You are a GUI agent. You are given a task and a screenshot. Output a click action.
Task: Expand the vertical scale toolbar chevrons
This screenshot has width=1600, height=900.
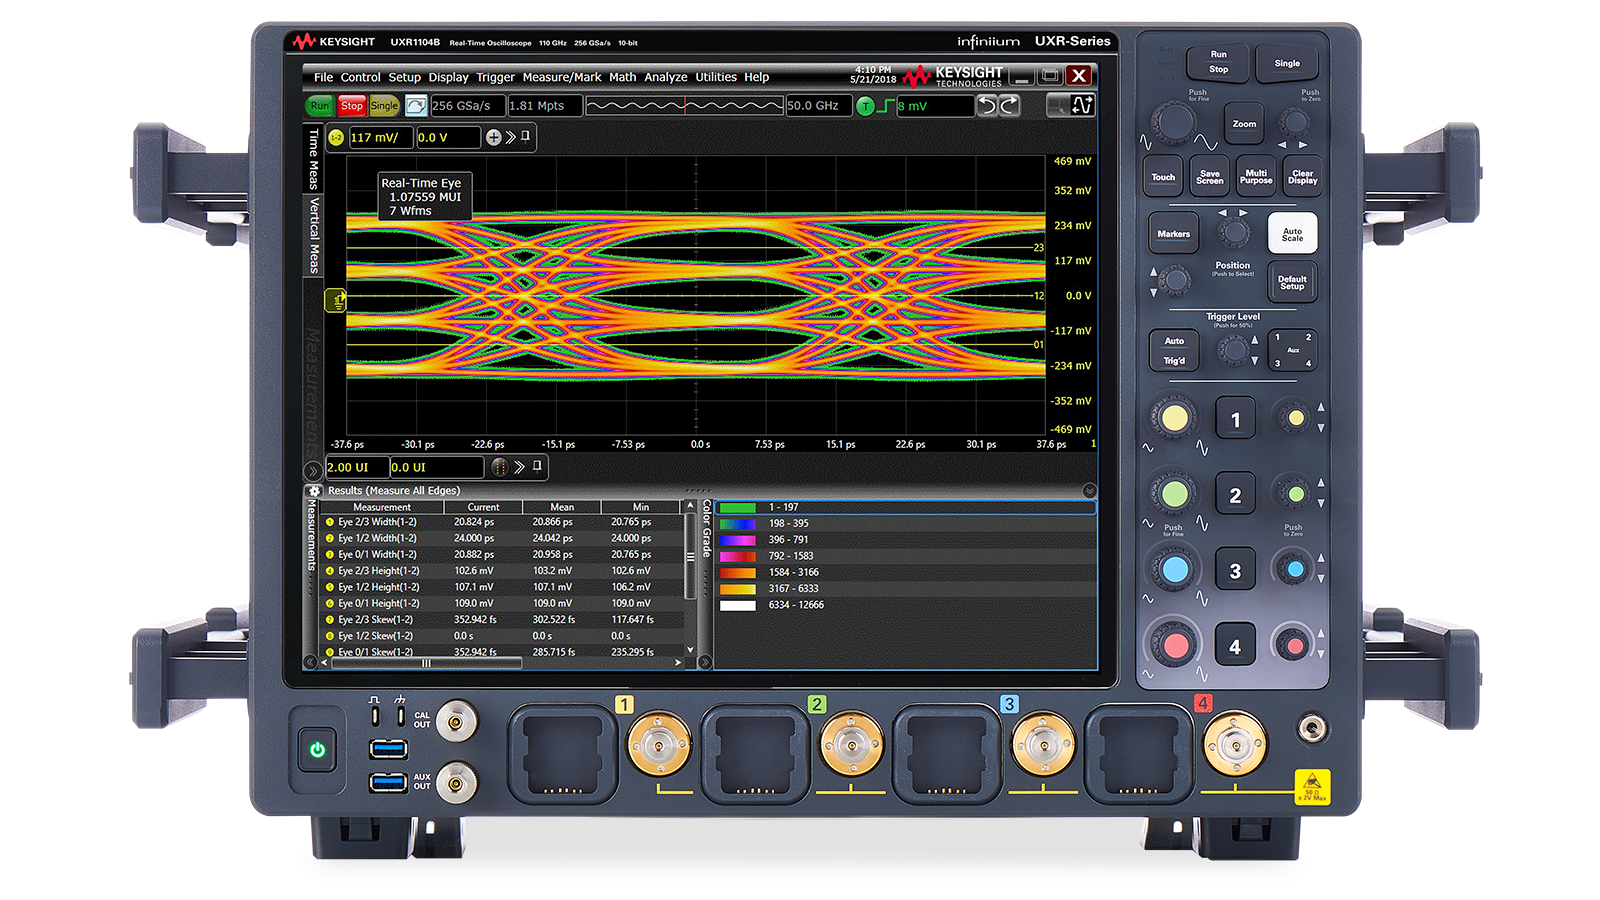click(x=510, y=138)
